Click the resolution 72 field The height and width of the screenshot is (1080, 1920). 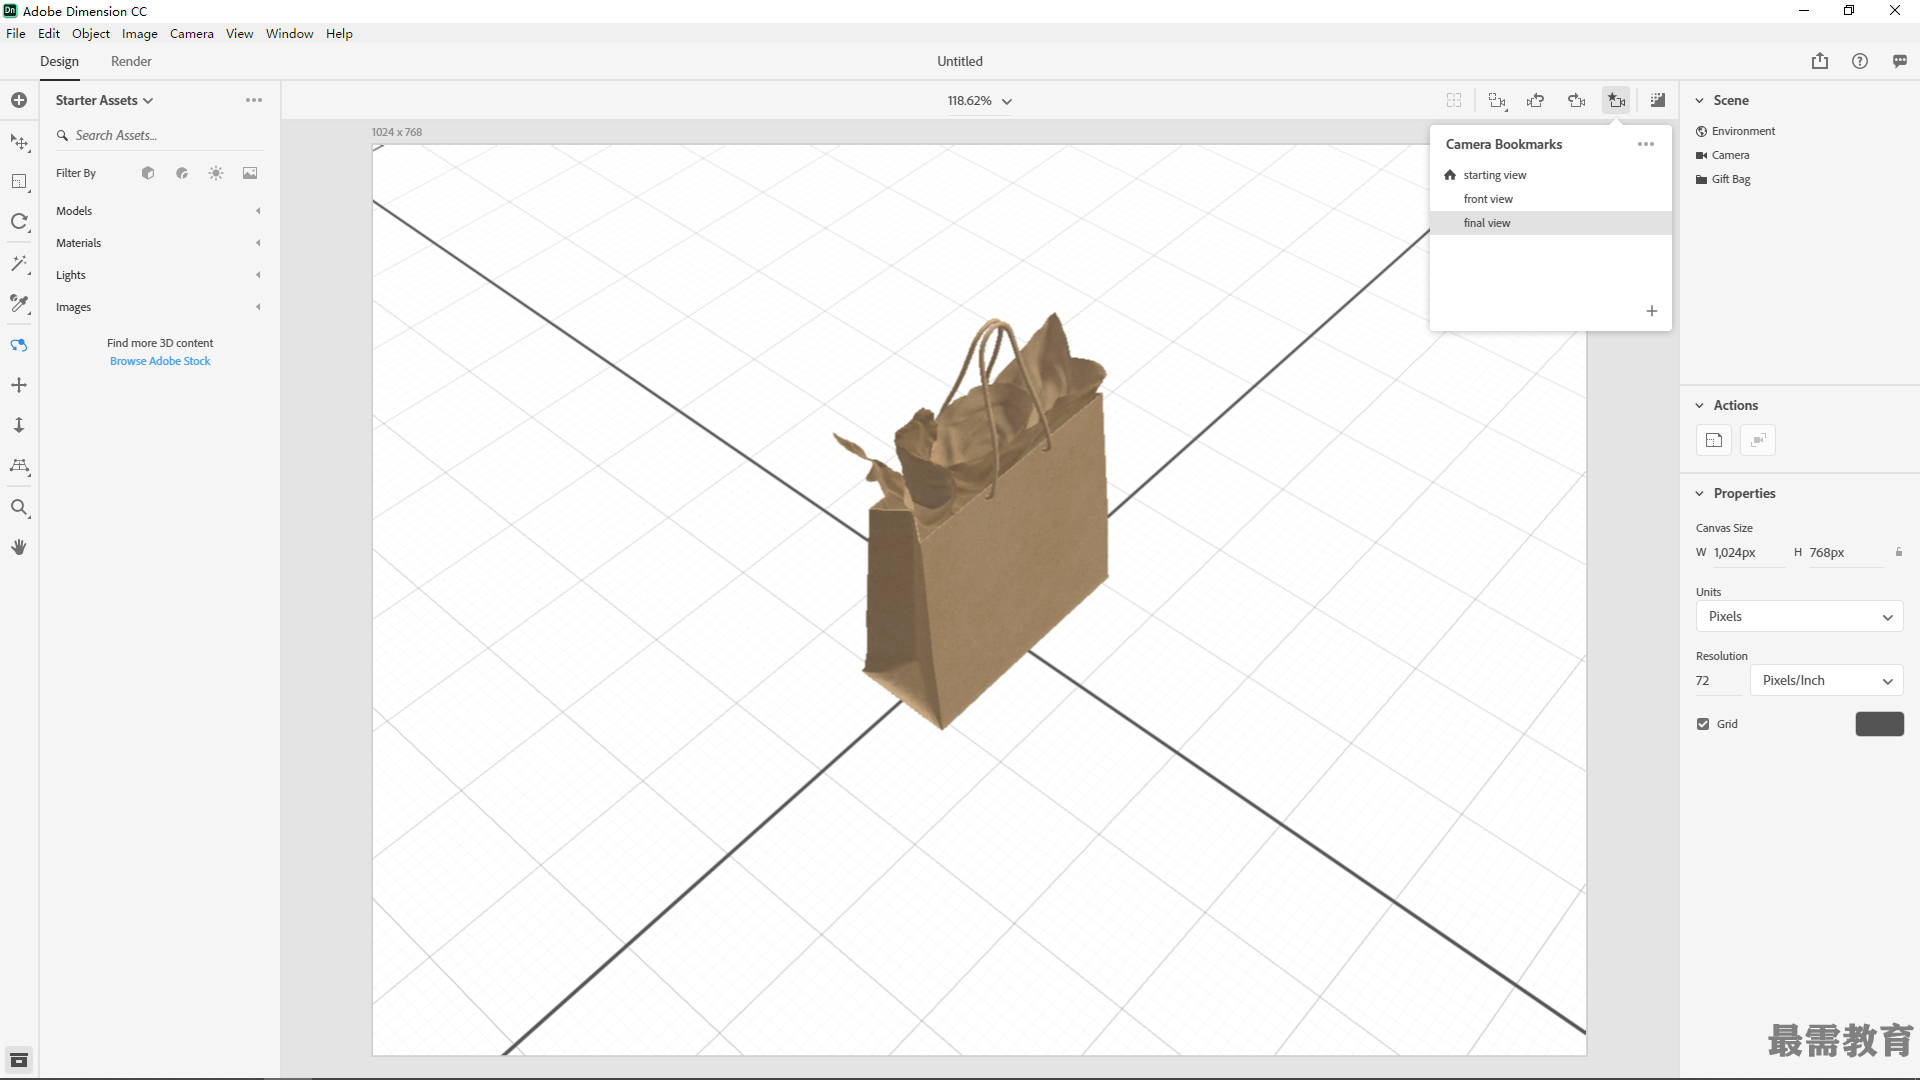click(1718, 681)
